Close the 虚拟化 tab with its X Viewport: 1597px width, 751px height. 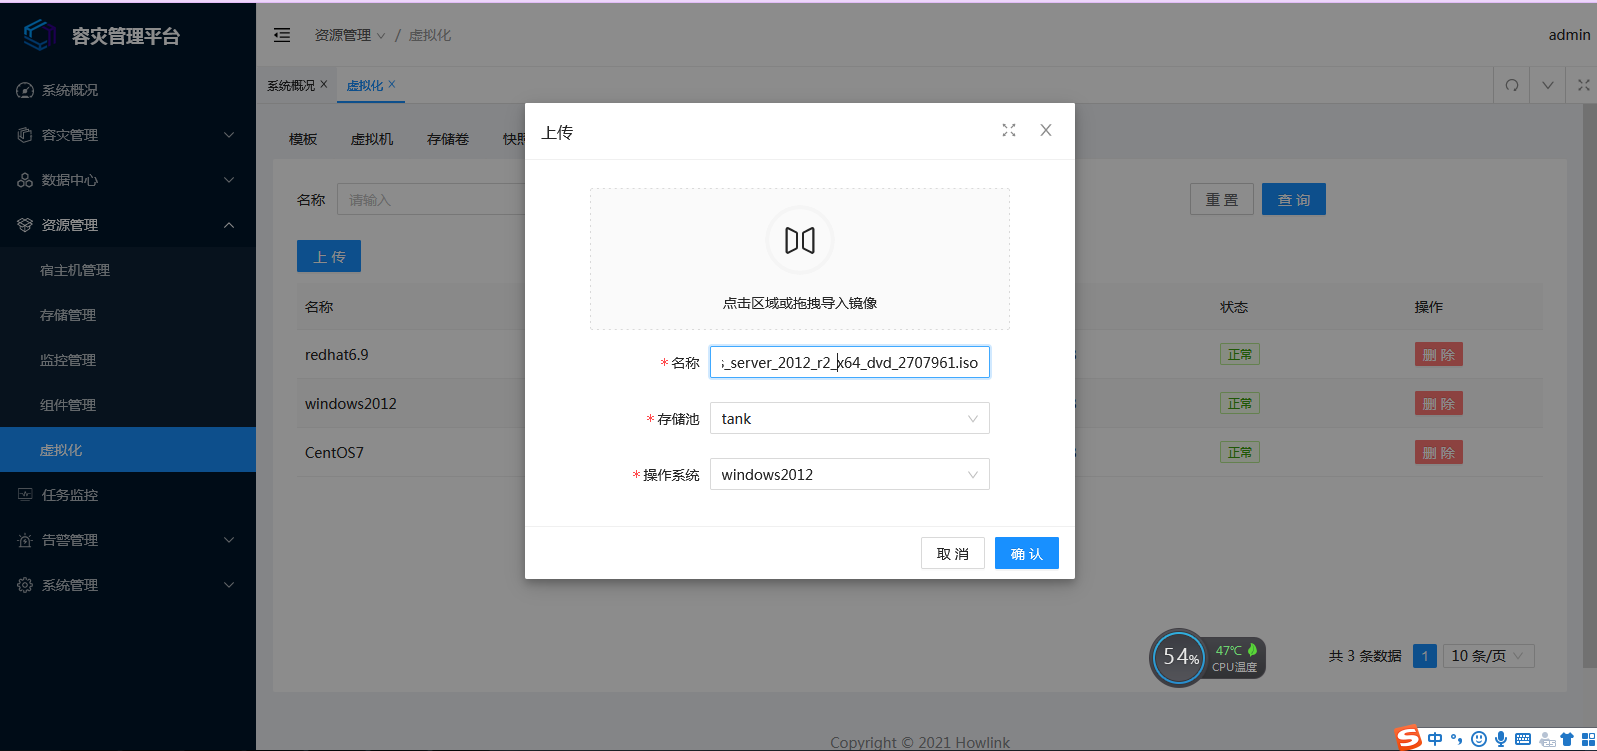tap(392, 84)
